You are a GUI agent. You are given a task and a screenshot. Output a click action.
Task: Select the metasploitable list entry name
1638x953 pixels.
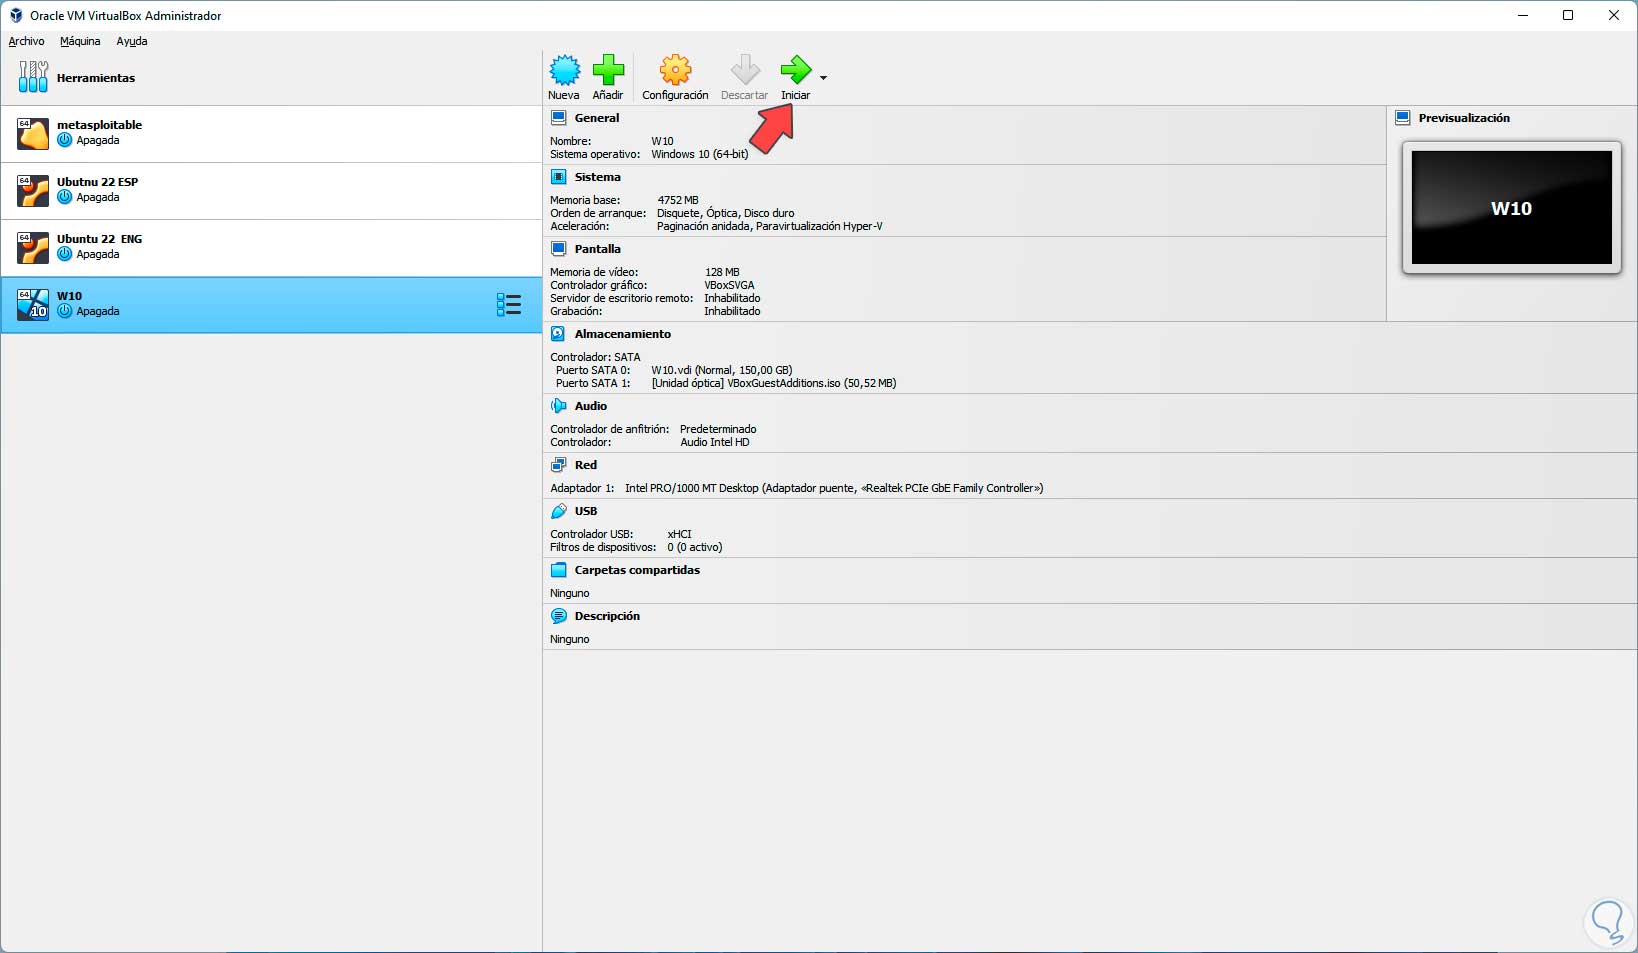tap(99, 125)
